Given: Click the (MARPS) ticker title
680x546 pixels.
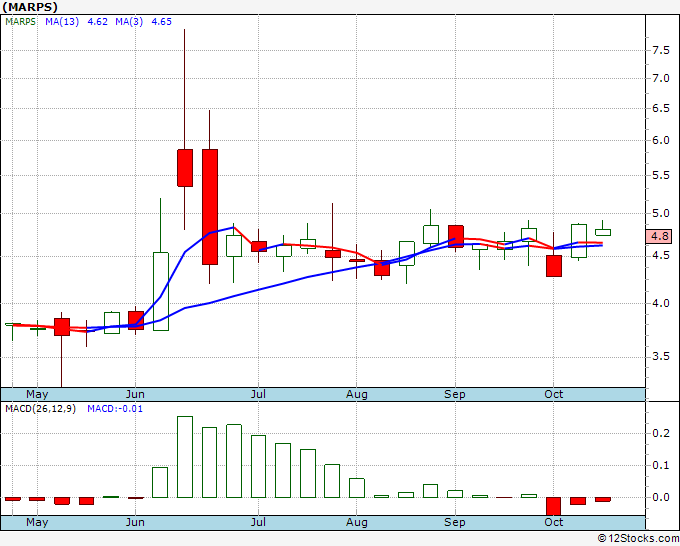Looking at the screenshot, I should (x=29, y=6).
